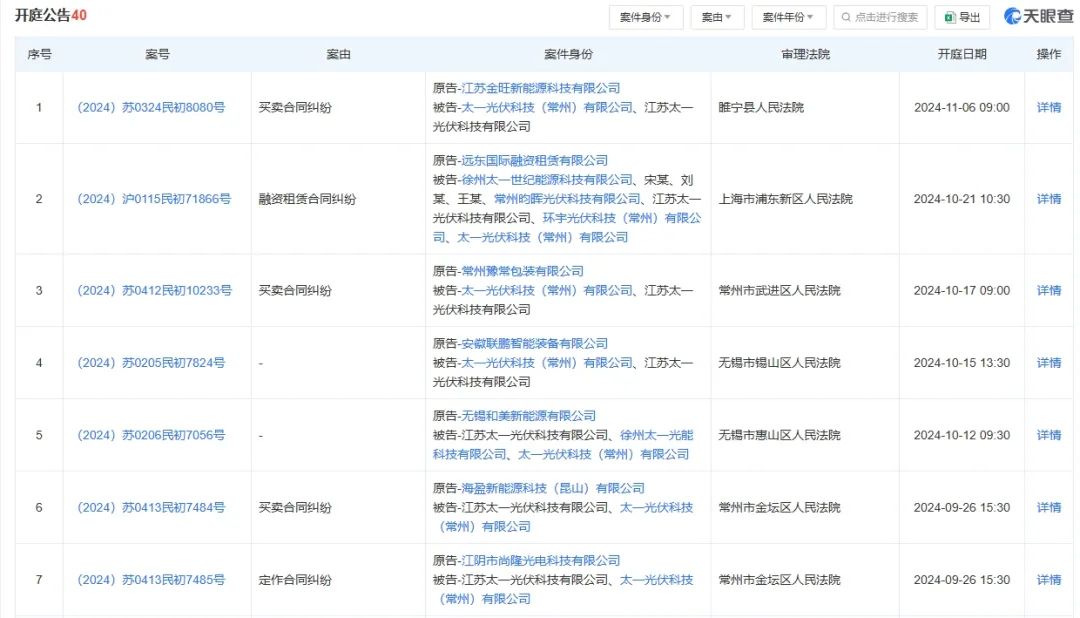Open plaintiff 安徽联鹏智能装备有限公司 link
Viewport: 1080px width, 618px height.
pos(534,344)
